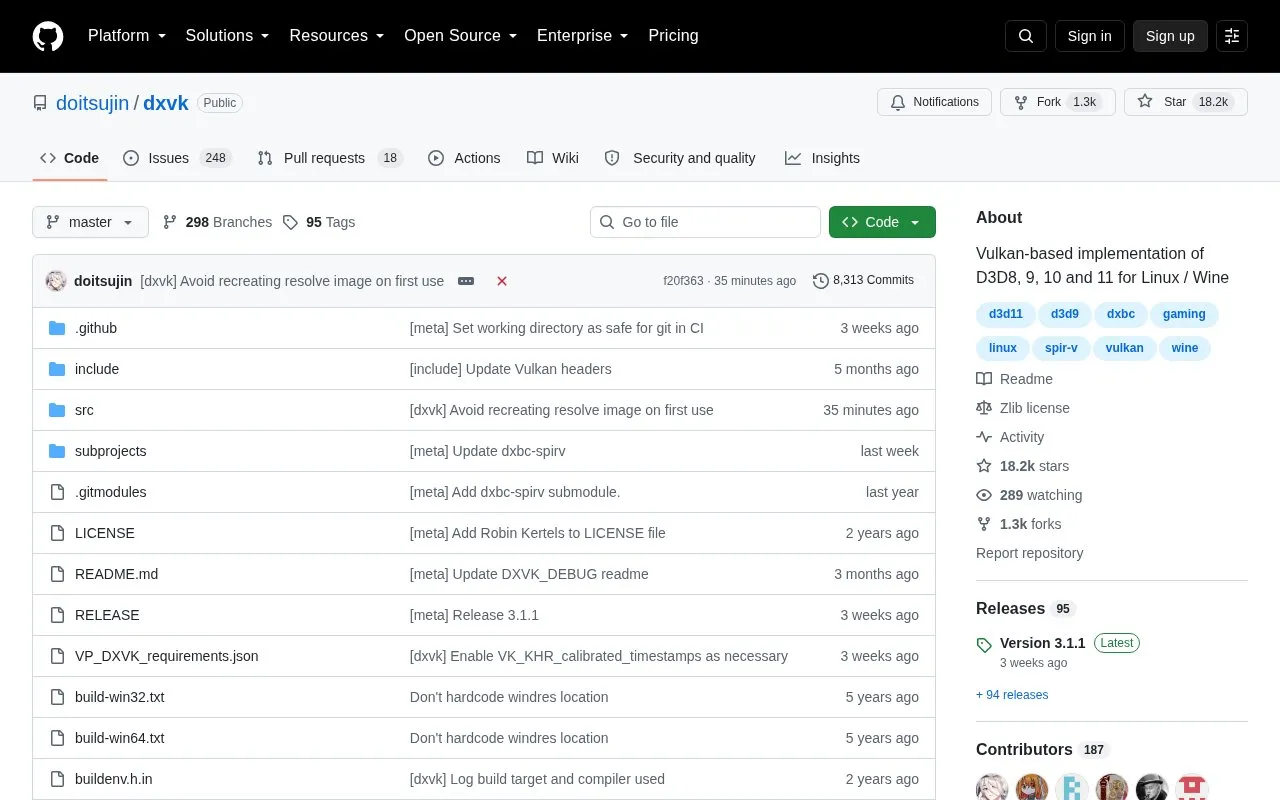Click the Notifications button
This screenshot has height=800, width=1280.
coord(934,102)
